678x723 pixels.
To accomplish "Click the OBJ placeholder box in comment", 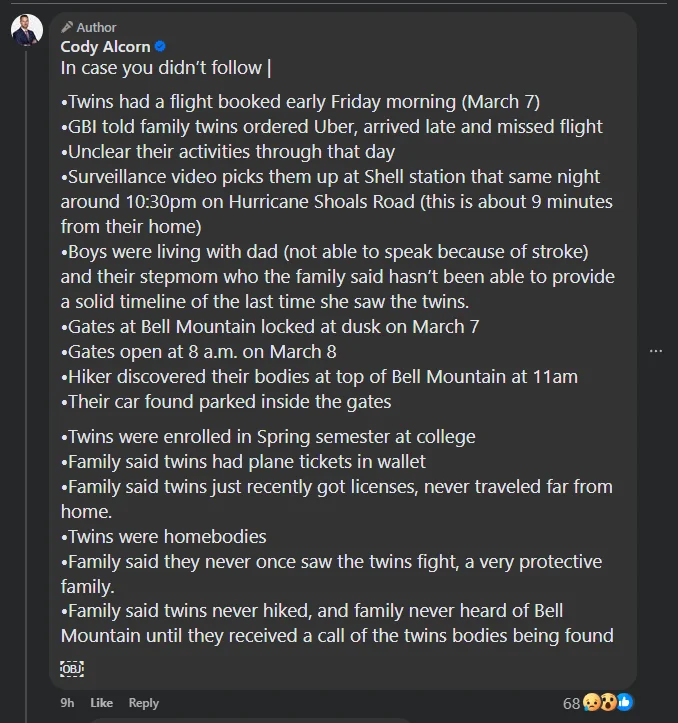I will 72,668.
